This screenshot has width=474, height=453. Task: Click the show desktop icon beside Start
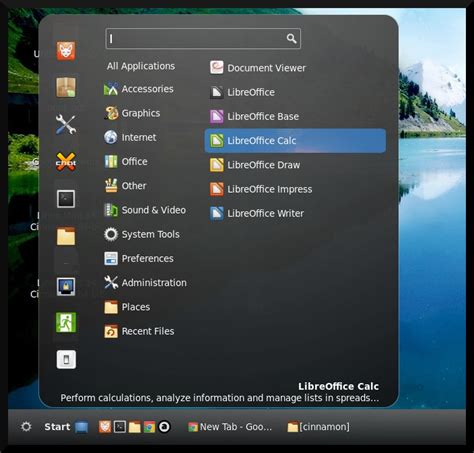coord(81,427)
